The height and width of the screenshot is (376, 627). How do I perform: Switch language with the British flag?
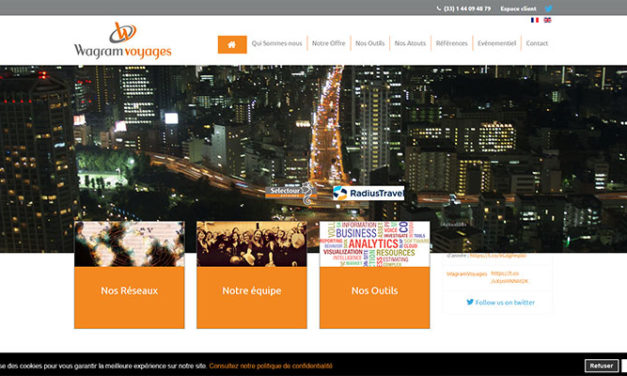click(x=547, y=20)
